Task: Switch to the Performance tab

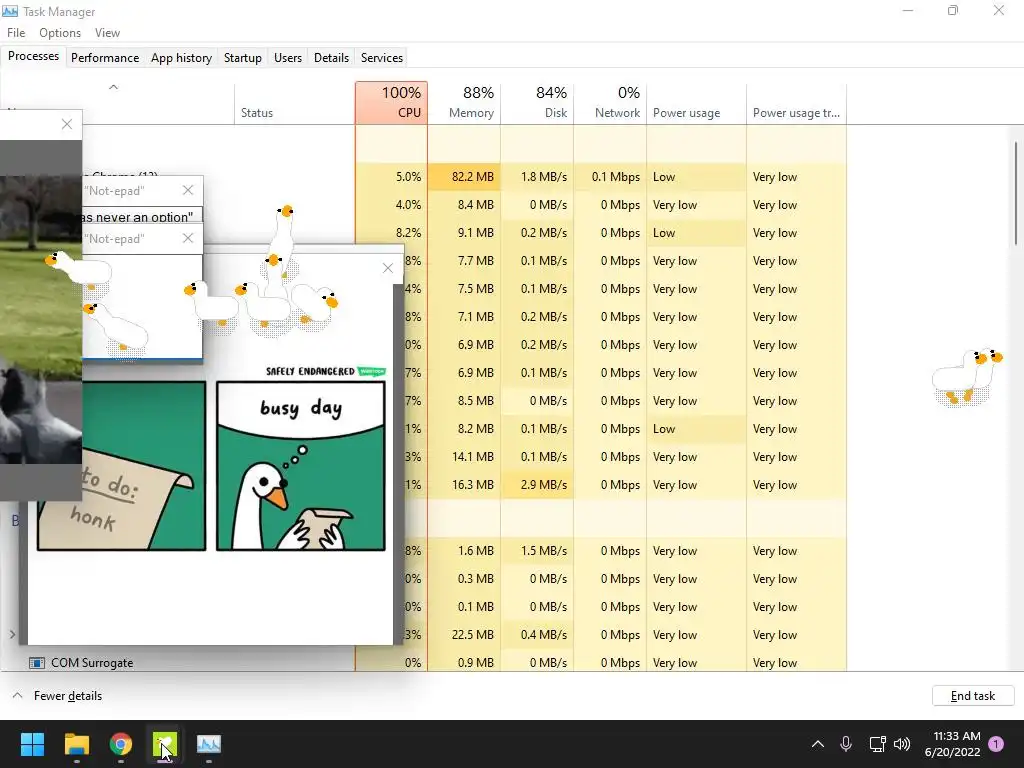Action: pos(104,57)
